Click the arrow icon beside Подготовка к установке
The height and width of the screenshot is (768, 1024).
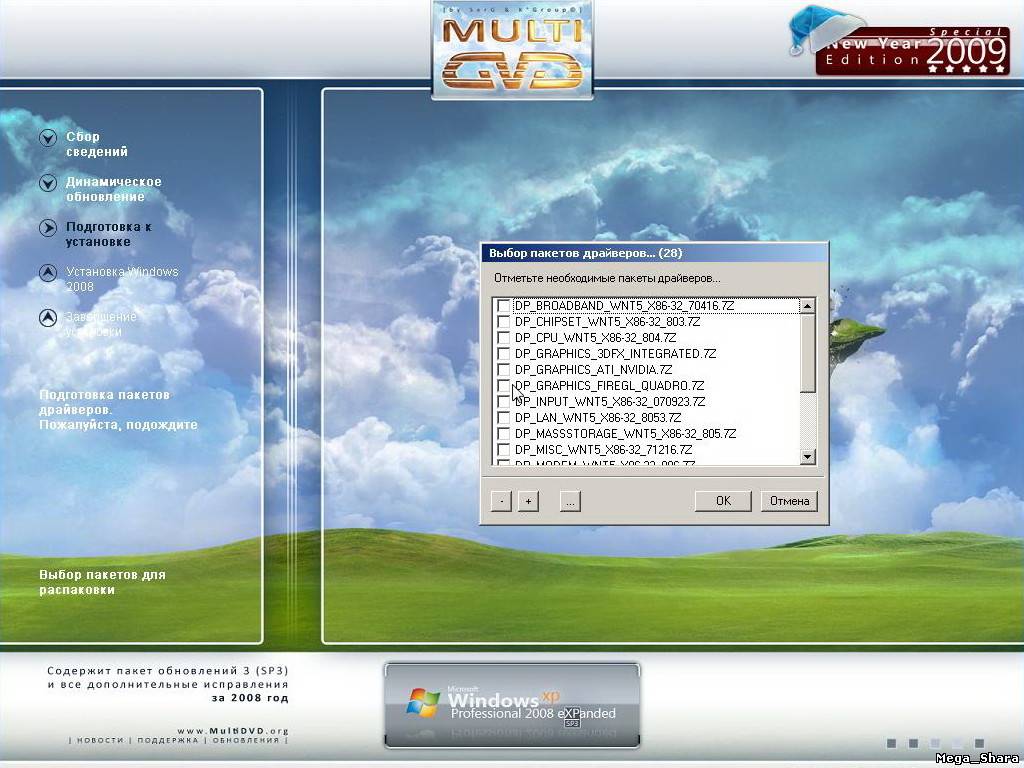tap(48, 228)
